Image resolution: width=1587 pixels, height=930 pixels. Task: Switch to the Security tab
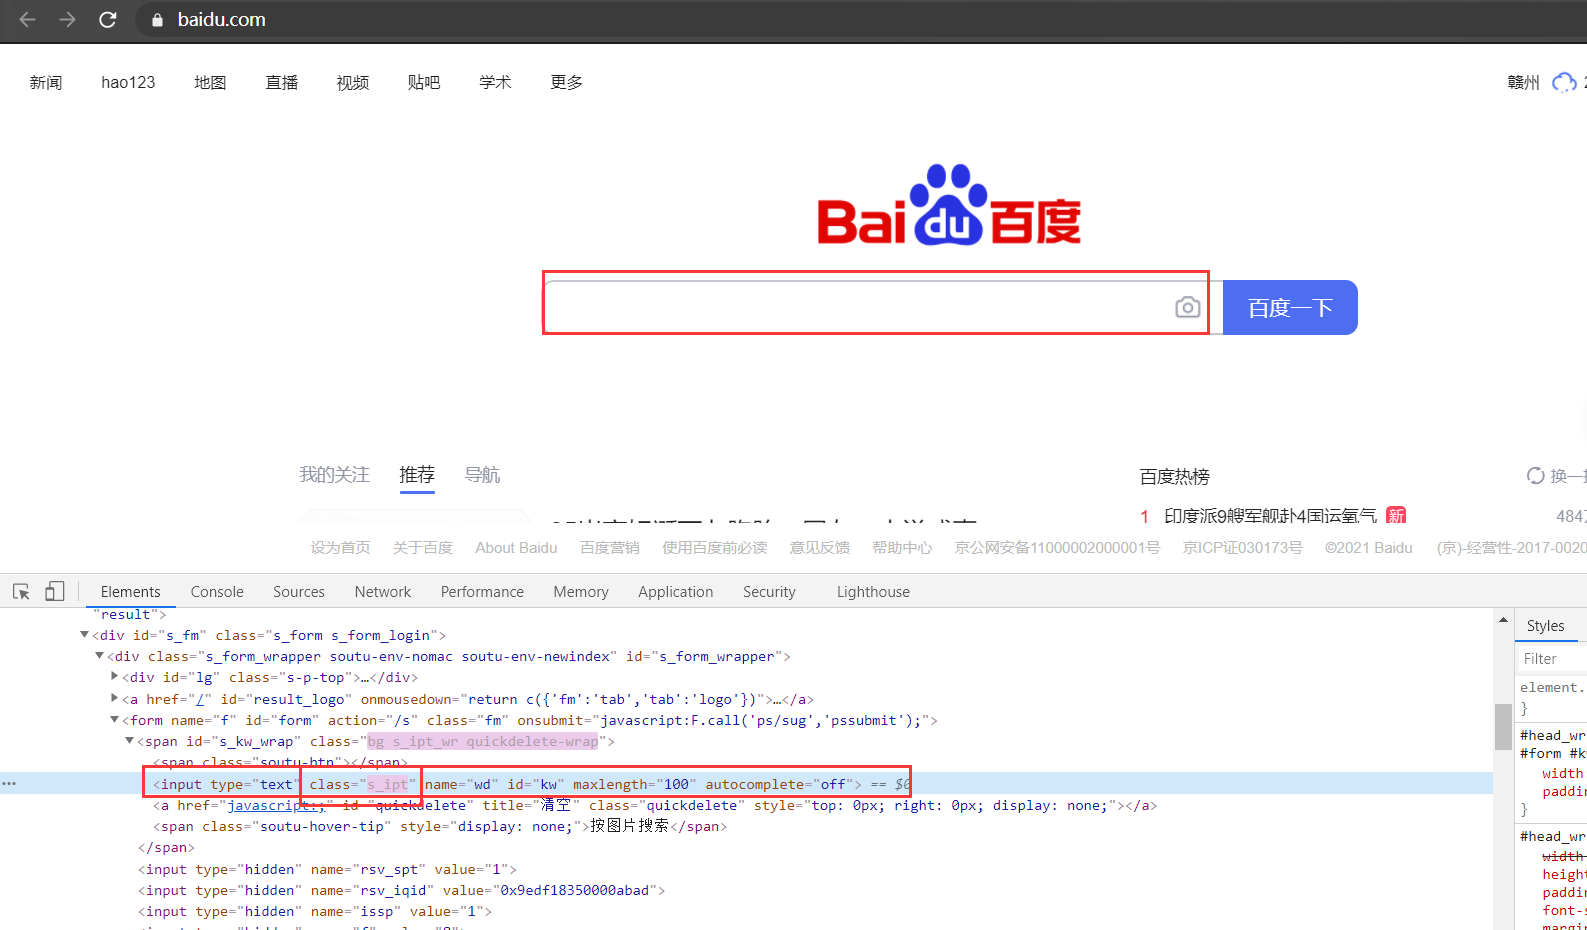pos(769,592)
